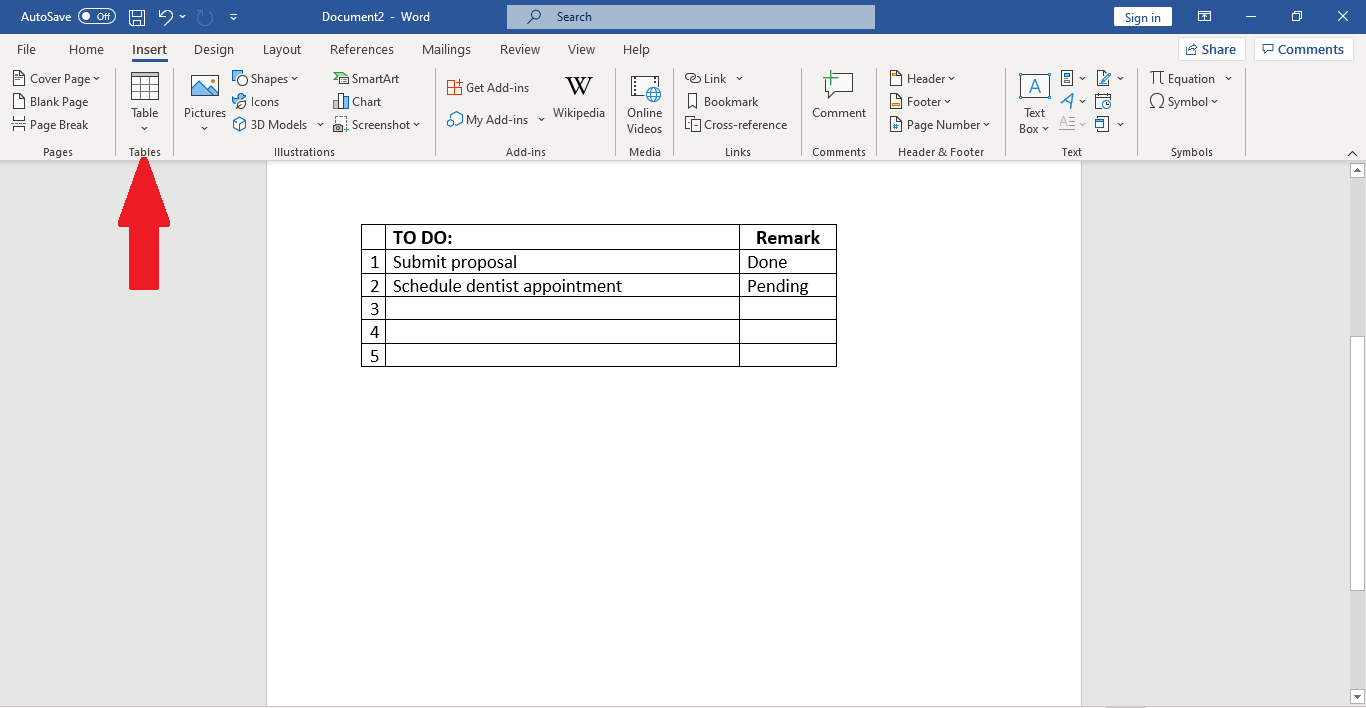The width and height of the screenshot is (1366, 708).
Task: Insert Pictures into the document
Action: pos(204,100)
